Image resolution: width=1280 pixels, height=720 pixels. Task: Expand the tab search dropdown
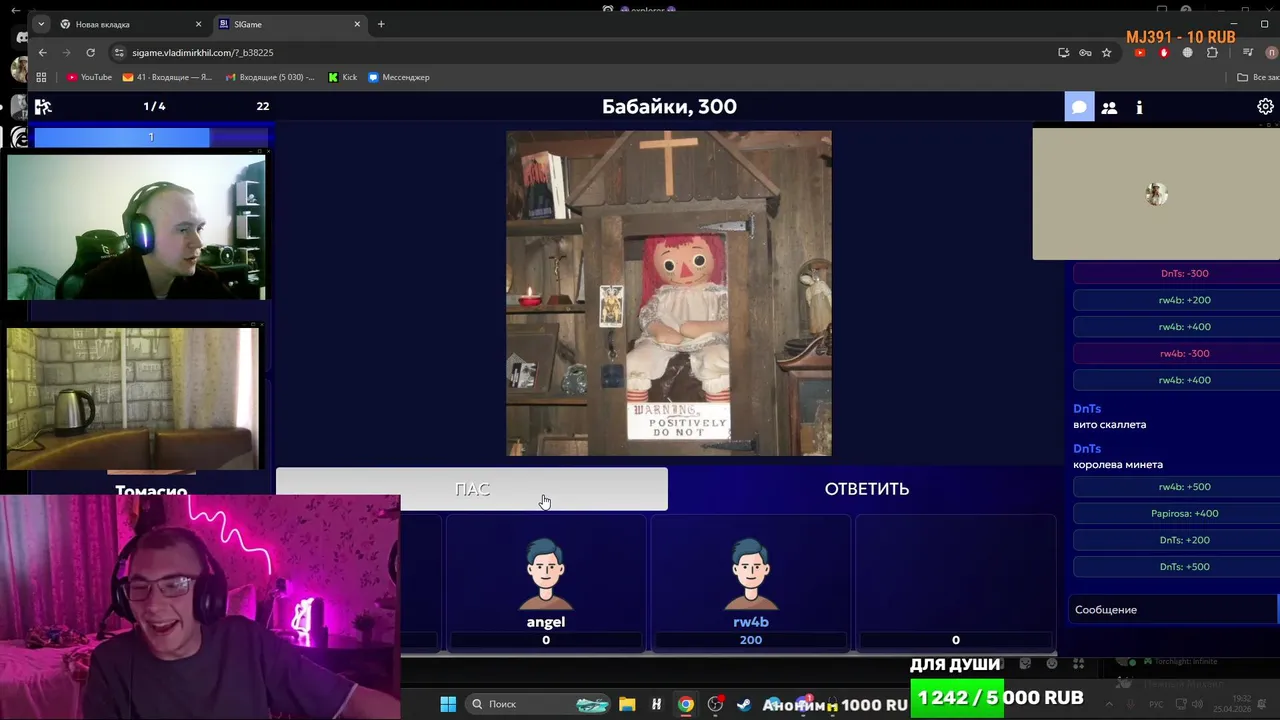click(40, 24)
